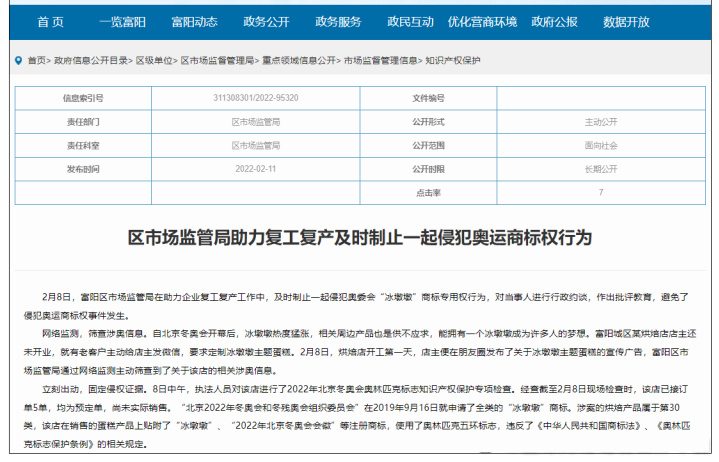
Task: Go to 富阳动态 in the top navigation
Action: click(x=195, y=21)
